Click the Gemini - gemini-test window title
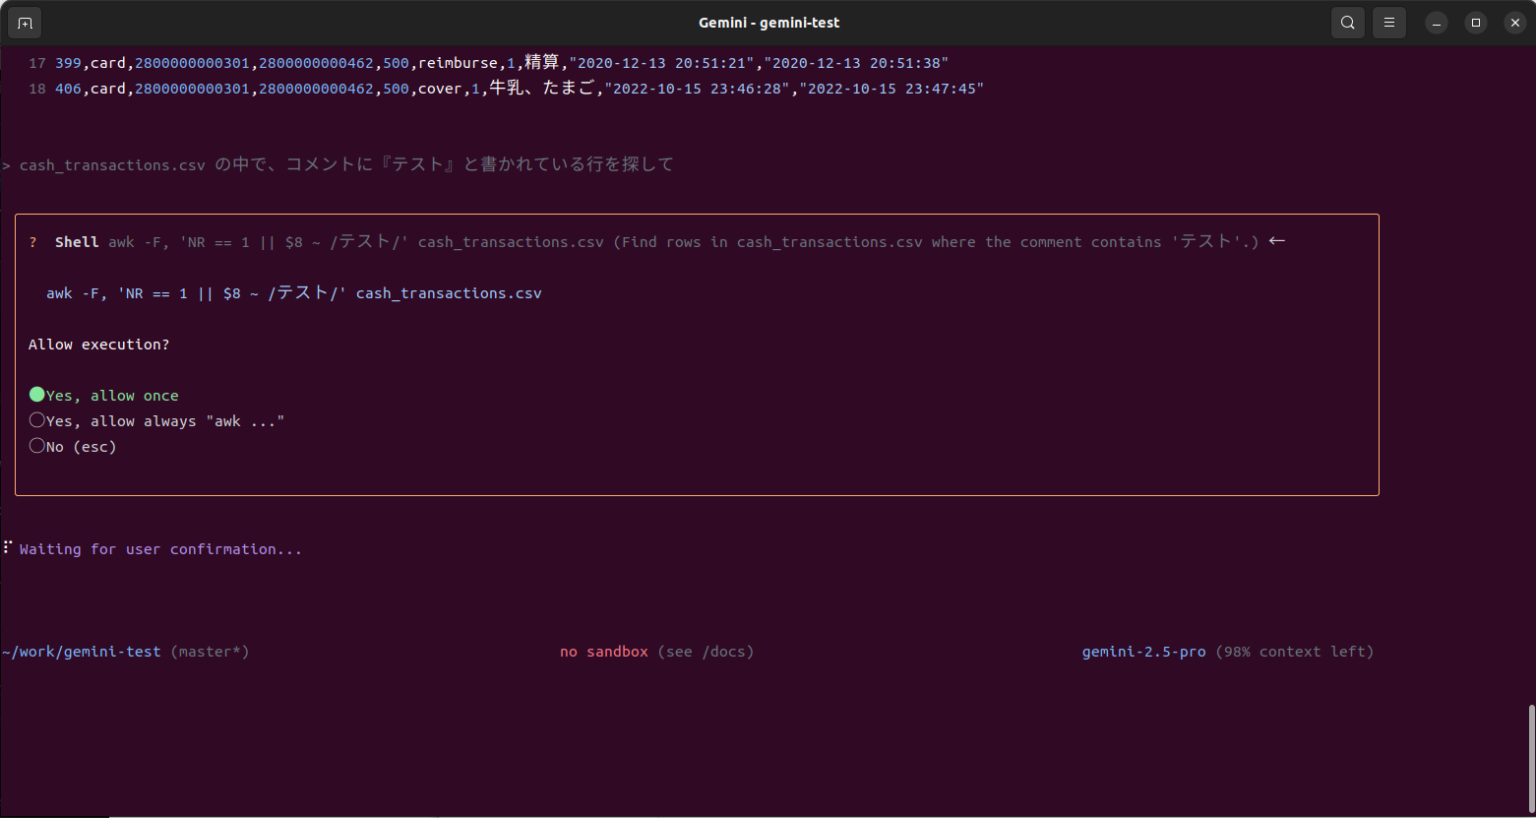Image resolution: width=1536 pixels, height=818 pixels. (x=768, y=22)
